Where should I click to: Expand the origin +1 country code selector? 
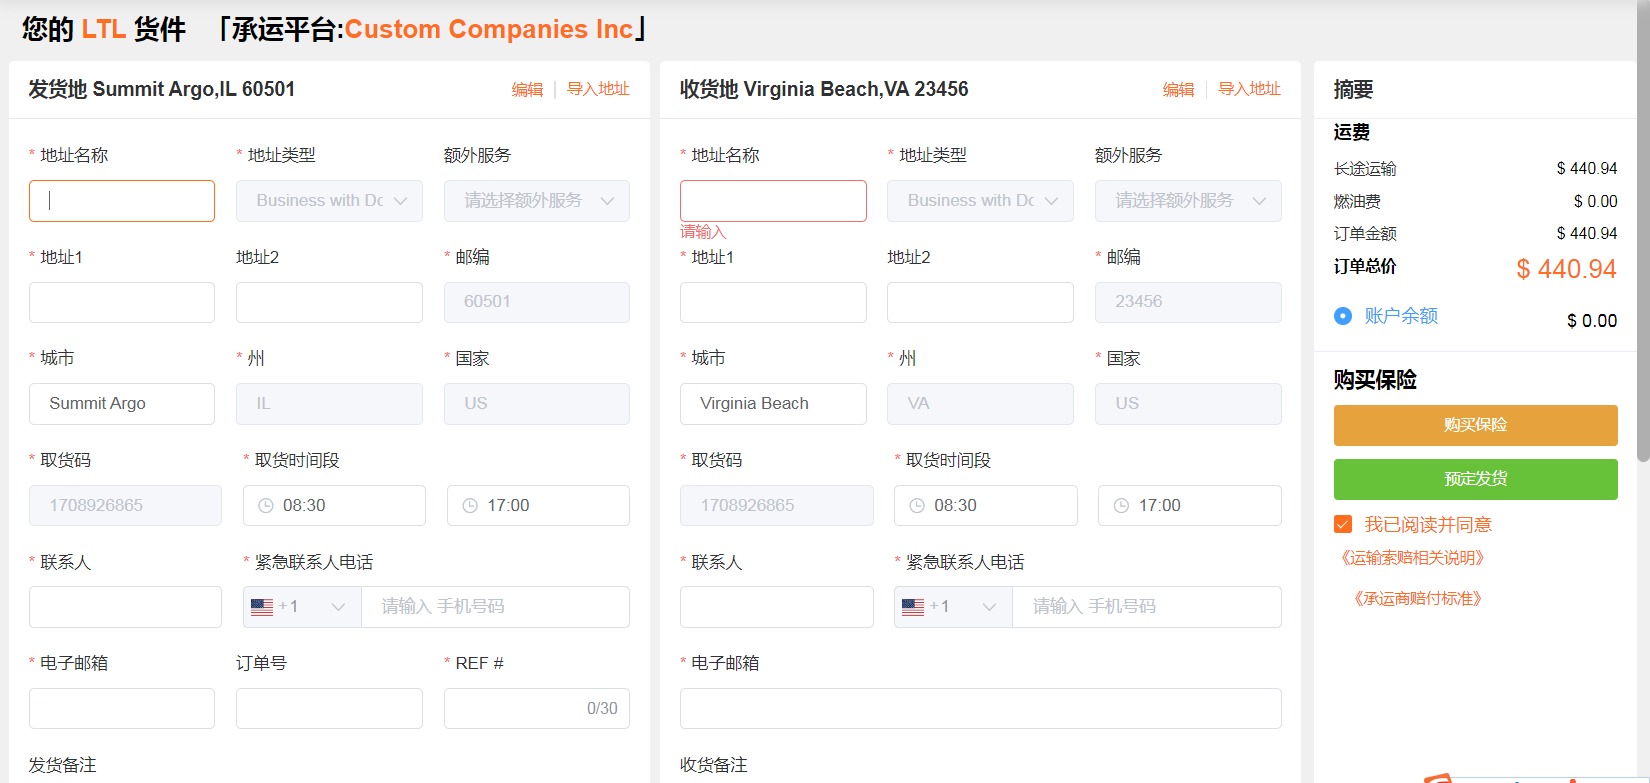pyautogui.click(x=302, y=607)
